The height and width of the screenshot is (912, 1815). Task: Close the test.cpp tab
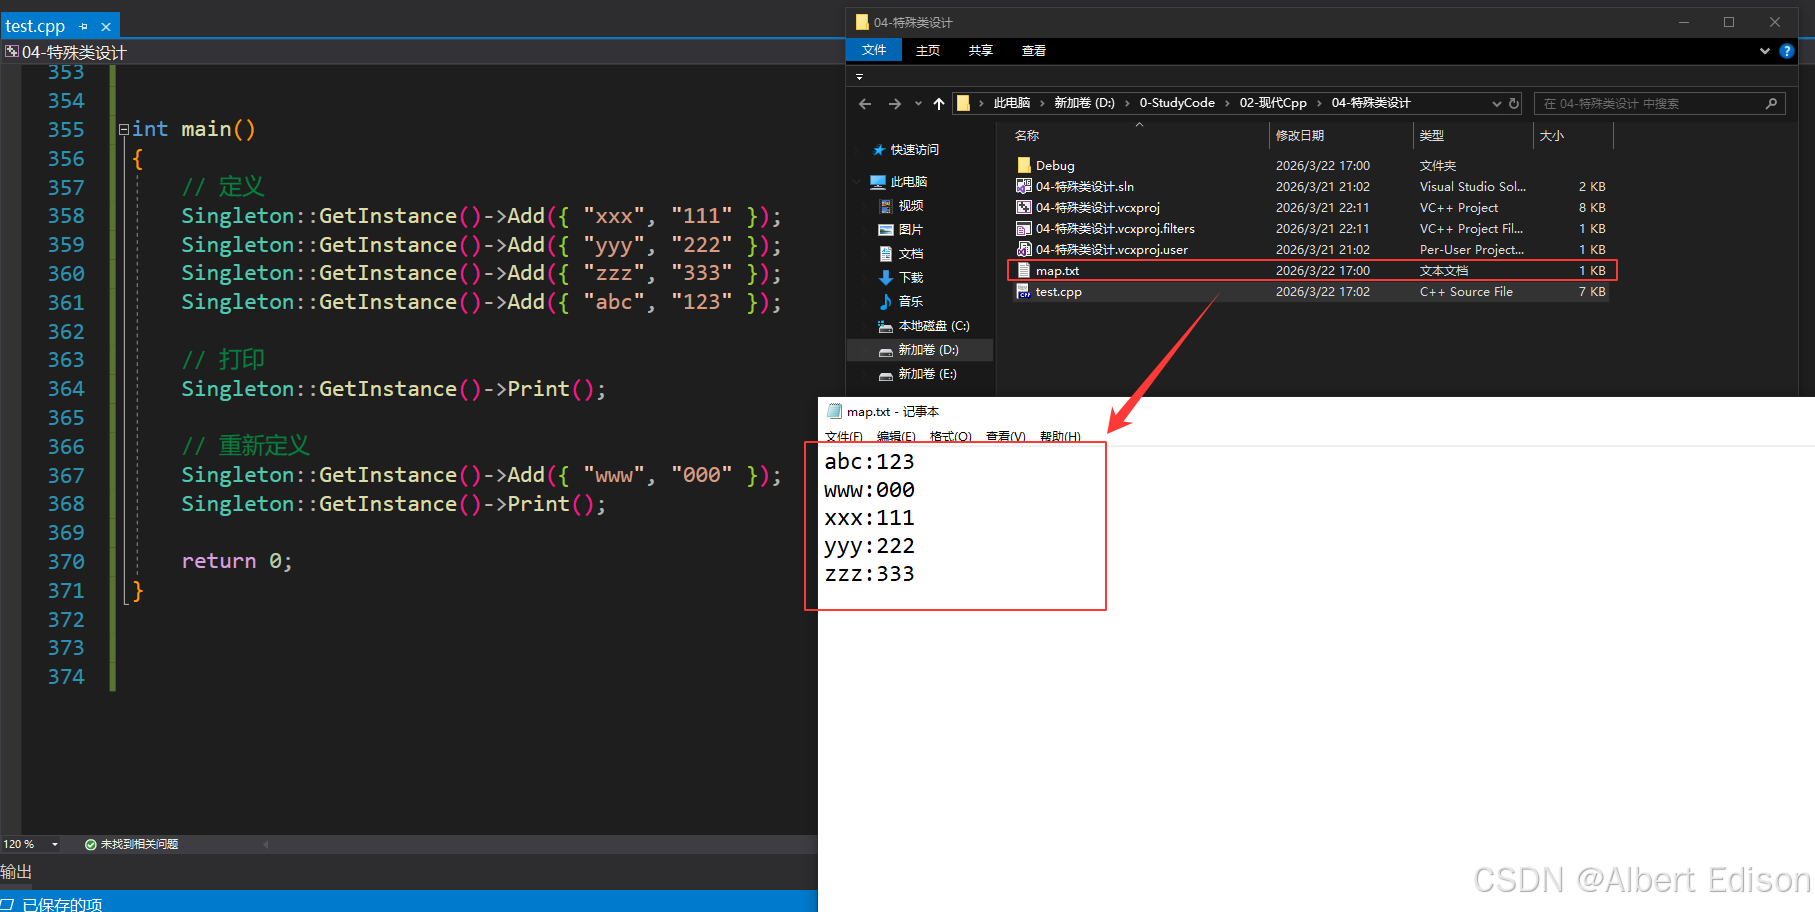coord(106,27)
